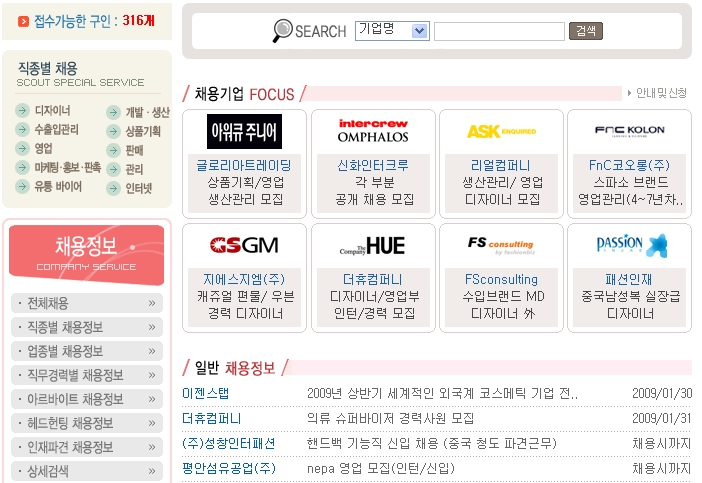Select the 헤드헌팅 채용정보 menu item
This screenshot has height=483, width=702.
click(86, 423)
